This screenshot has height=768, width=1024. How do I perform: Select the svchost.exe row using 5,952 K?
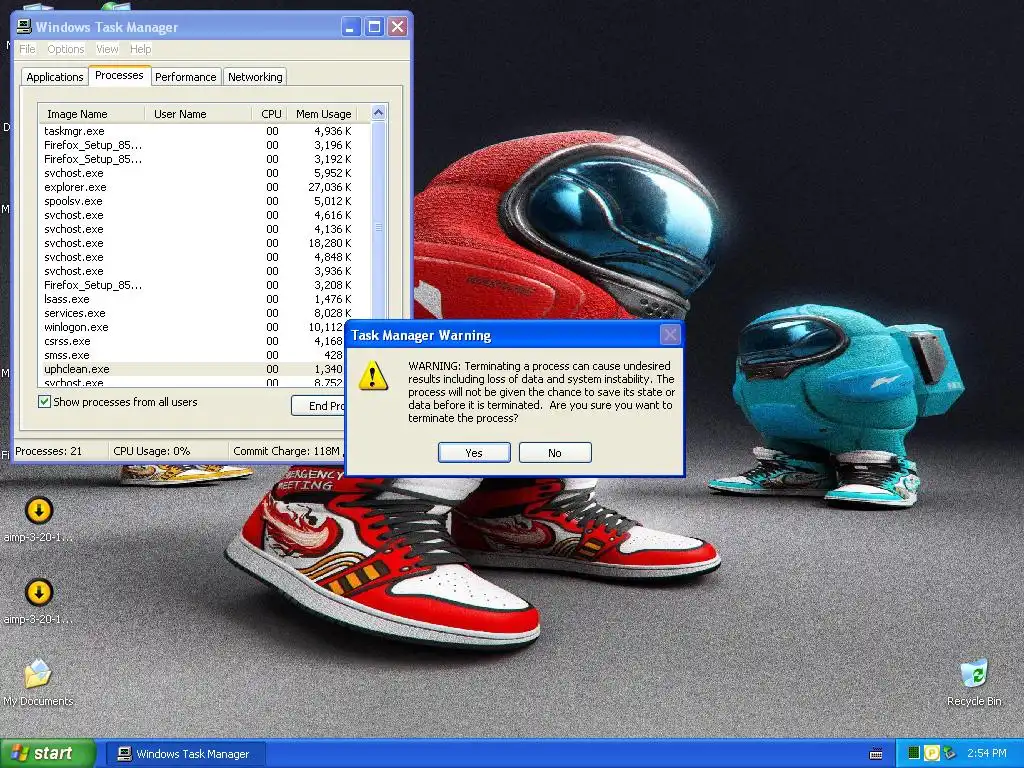[199, 173]
